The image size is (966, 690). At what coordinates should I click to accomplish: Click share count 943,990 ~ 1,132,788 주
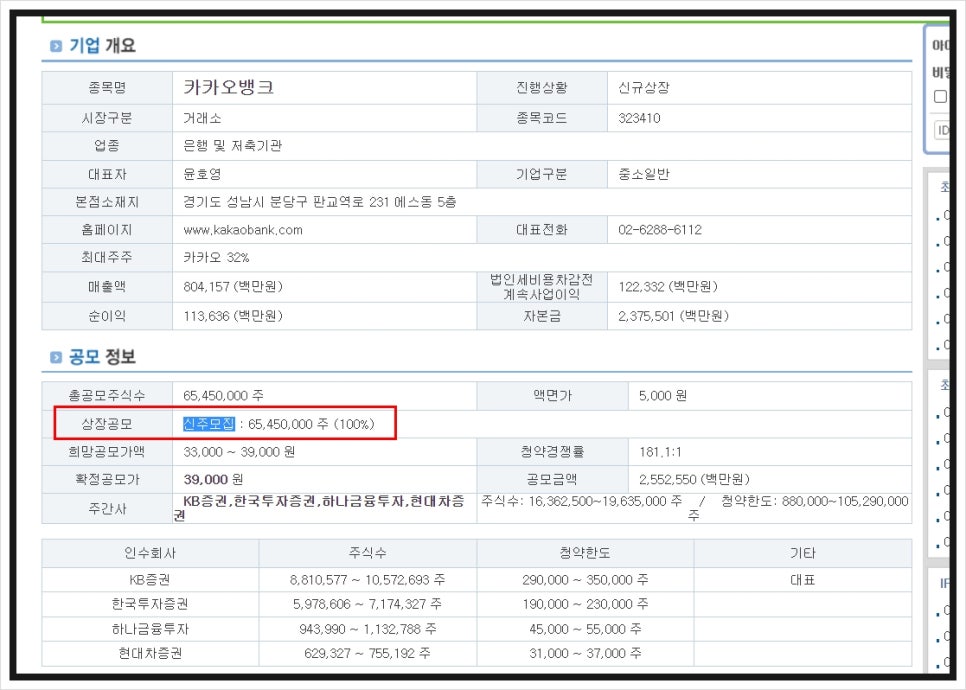coord(368,629)
